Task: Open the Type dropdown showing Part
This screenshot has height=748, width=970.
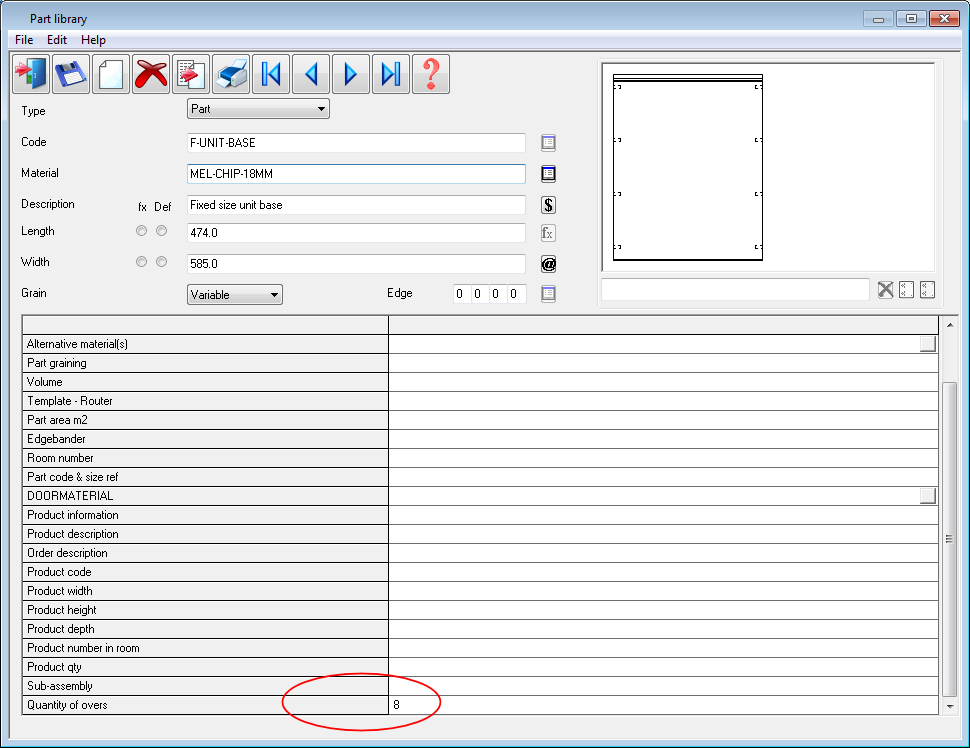Action: tap(258, 109)
